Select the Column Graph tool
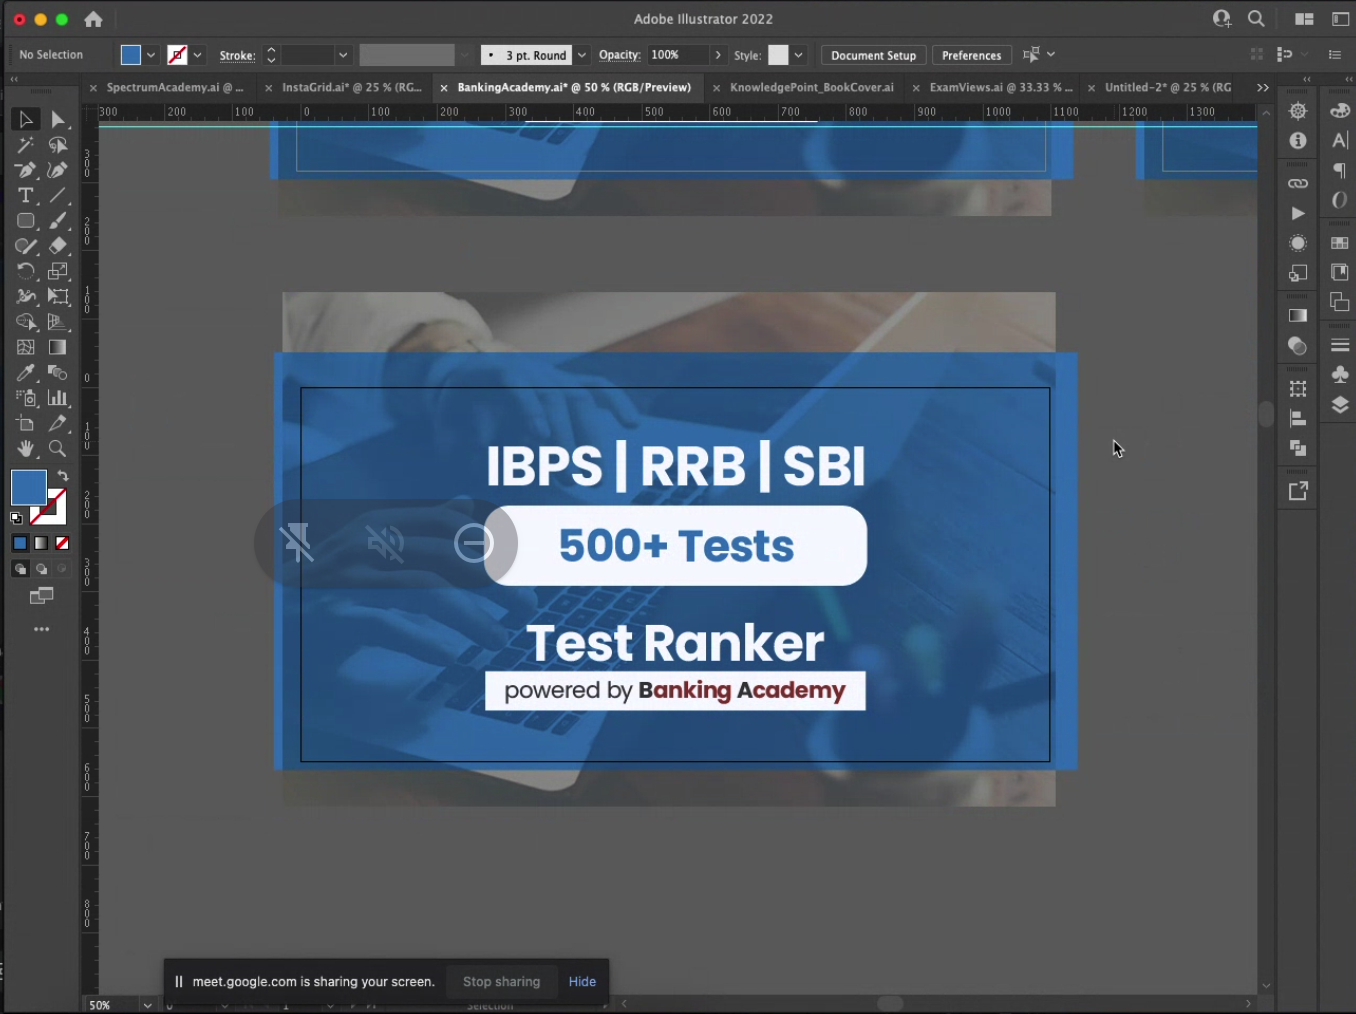Image resolution: width=1356 pixels, height=1014 pixels. point(58,398)
